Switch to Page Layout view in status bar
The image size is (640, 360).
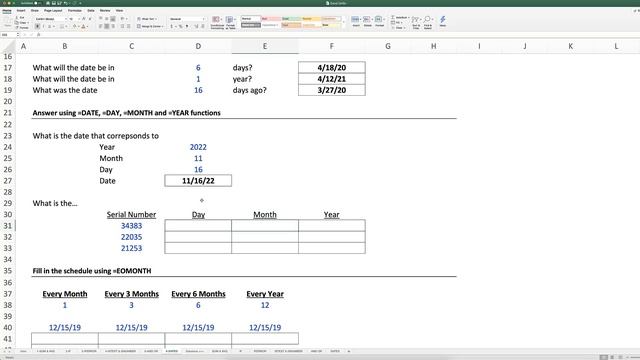point(612,357)
